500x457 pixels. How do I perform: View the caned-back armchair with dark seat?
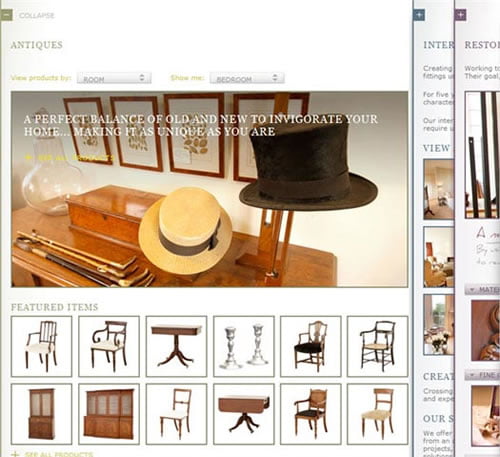point(311,414)
